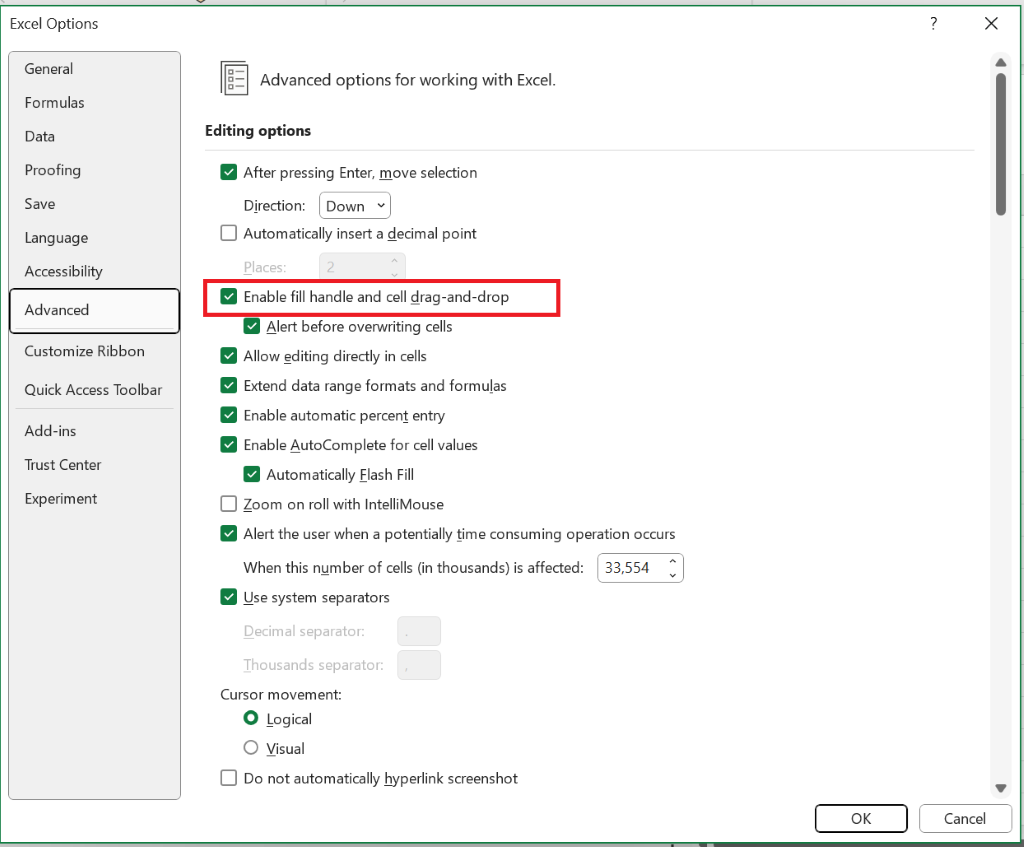This screenshot has width=1024, height=847.
Task: Select Logical cursor movement radio button
Action: (x=251, y=718)
